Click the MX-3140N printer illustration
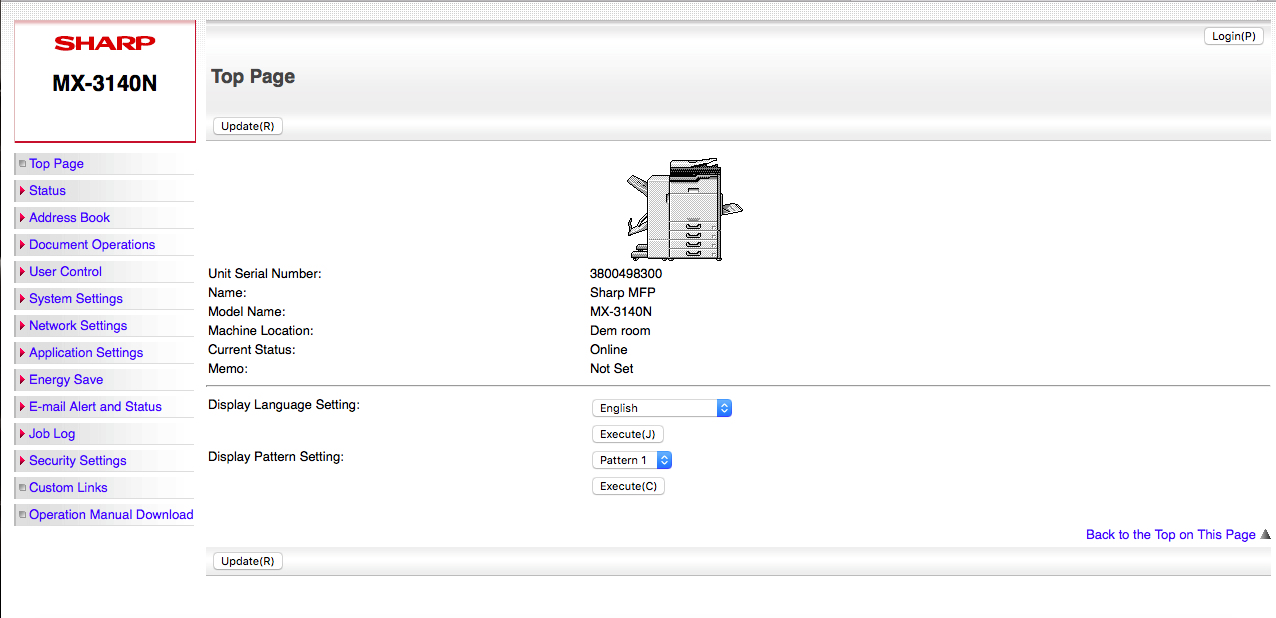This screenshot has height=618, width=1276. (x=685, y=209)
